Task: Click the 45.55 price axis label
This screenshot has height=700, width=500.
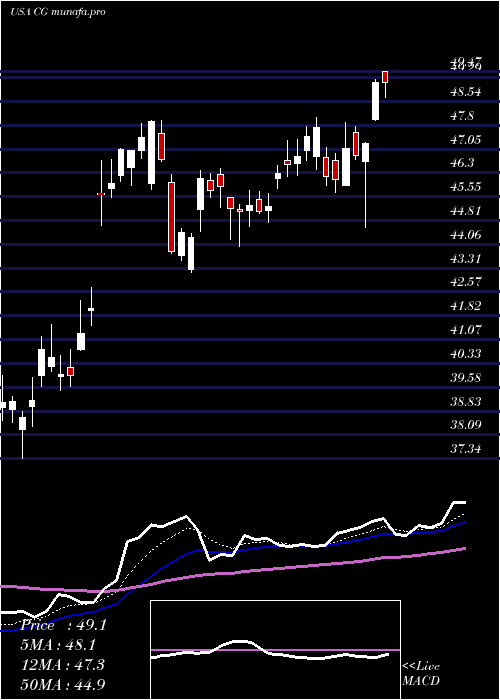Action: tap(466, 187)
